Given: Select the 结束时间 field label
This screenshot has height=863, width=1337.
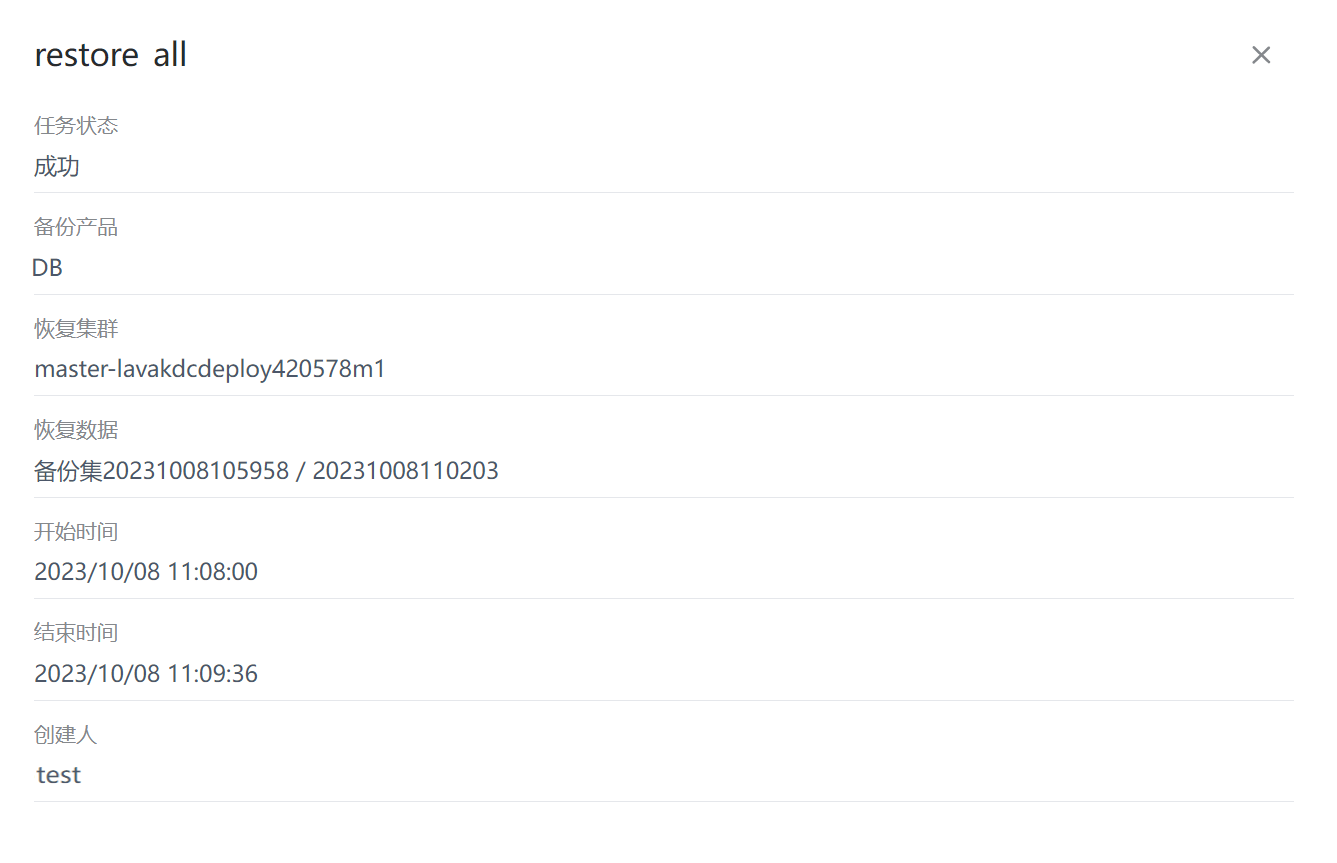Looking at the screenshot, I should pos(76,633).
